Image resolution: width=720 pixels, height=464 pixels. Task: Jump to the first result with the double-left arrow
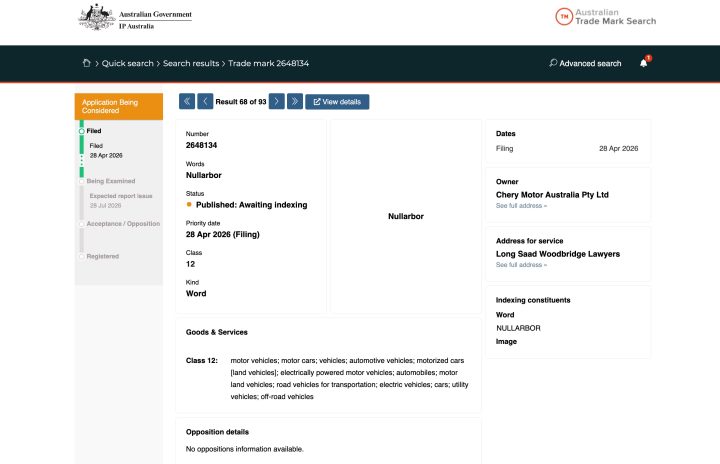tap(187, 102)
